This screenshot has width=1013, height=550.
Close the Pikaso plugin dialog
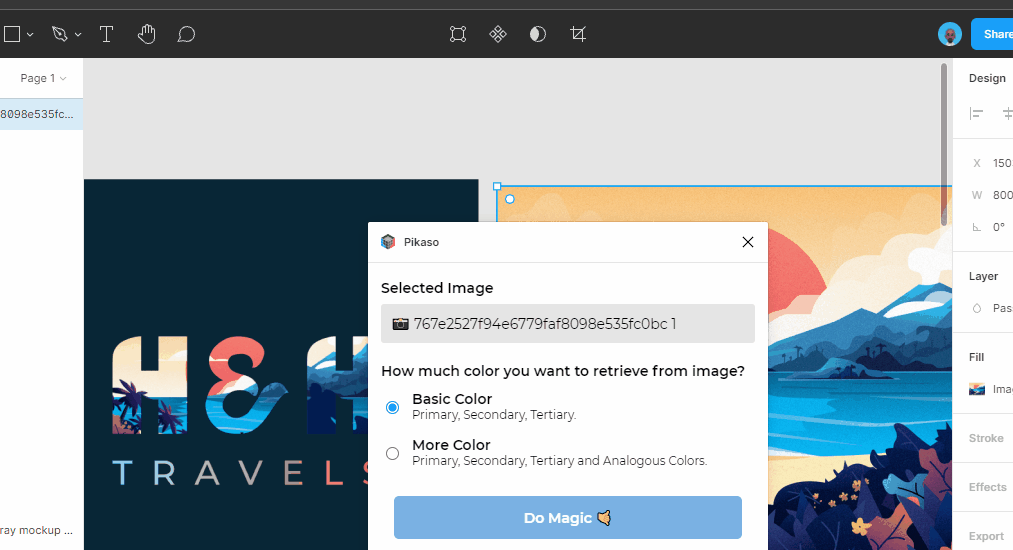747,242
